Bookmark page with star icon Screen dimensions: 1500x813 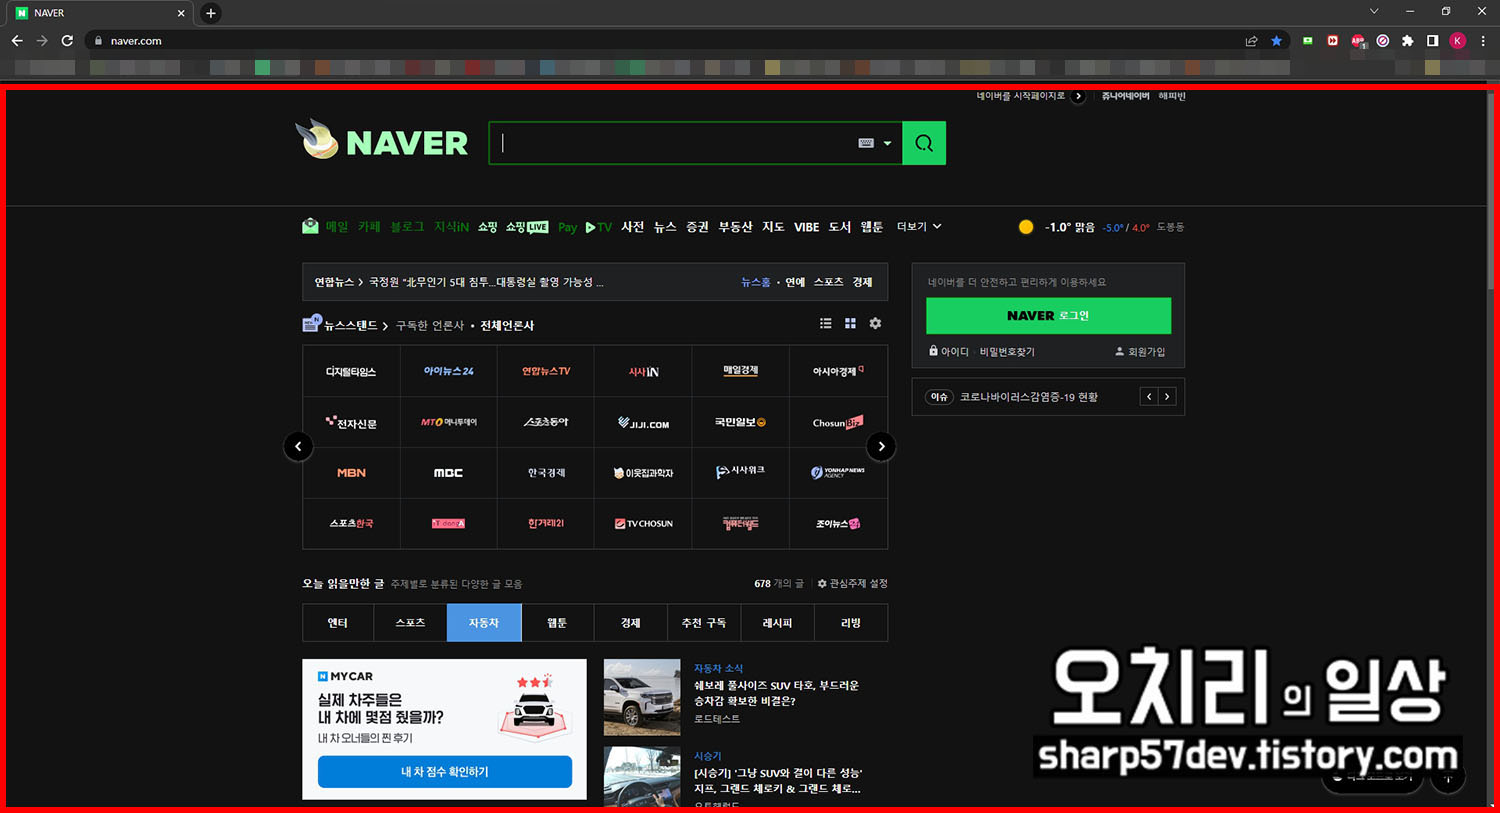click(1276, 41)
